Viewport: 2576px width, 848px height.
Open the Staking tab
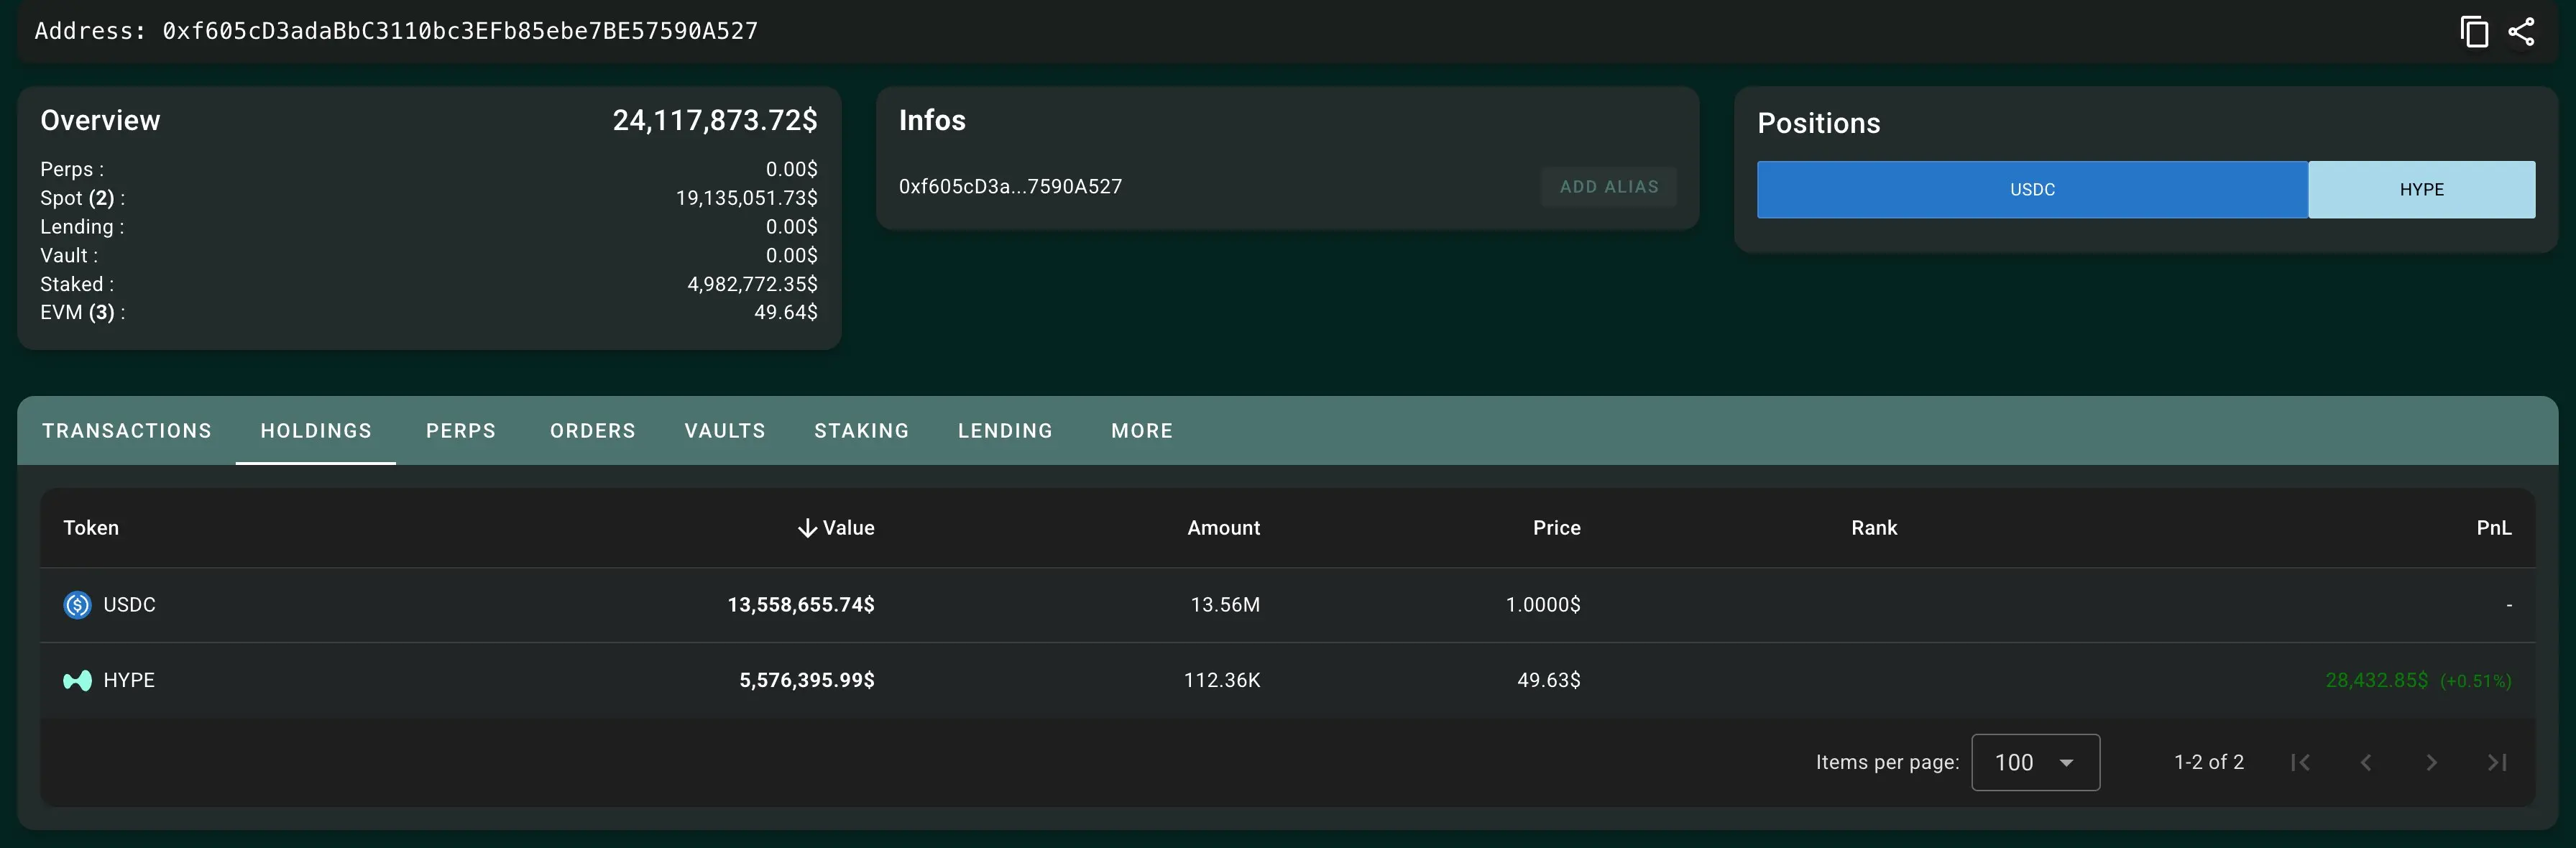click(x=862, y=431)
